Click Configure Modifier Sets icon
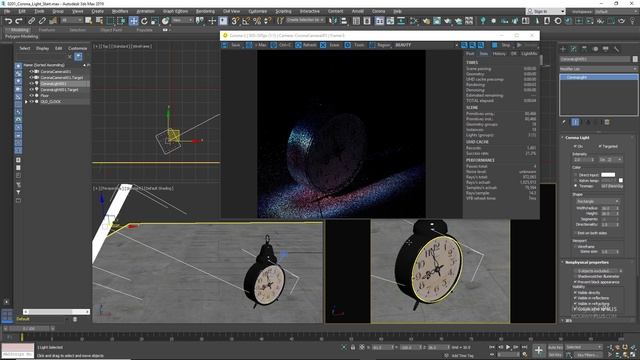The image size is (640, 360). [607, 122]
